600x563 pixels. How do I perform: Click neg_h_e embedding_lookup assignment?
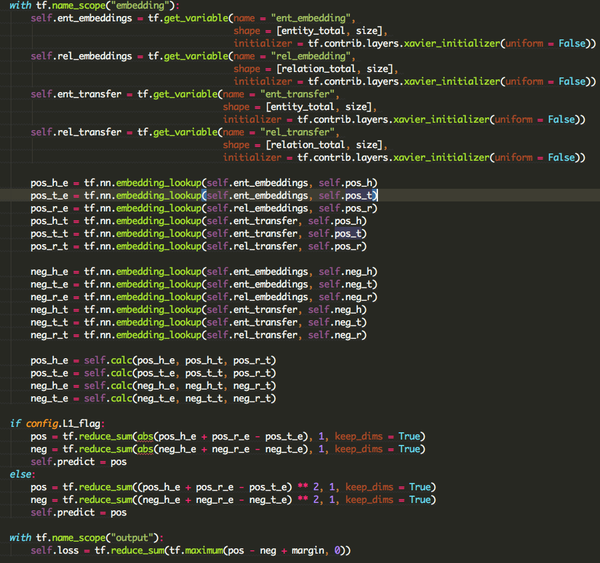pos(204,272)
